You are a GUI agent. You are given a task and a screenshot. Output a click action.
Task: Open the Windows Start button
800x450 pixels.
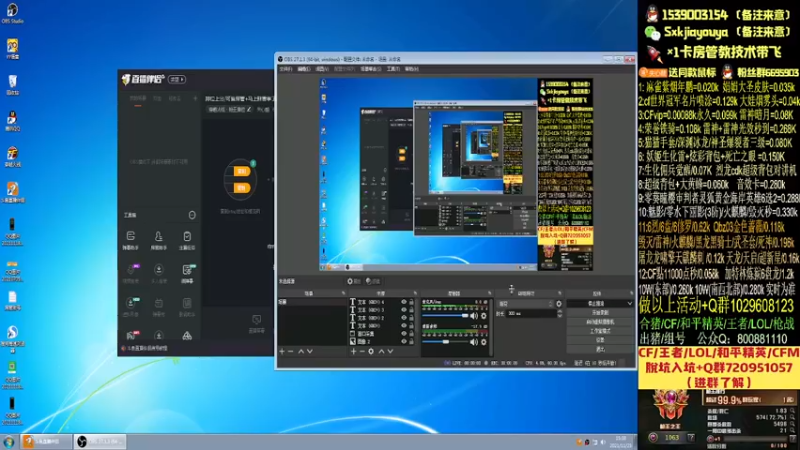(x=9, y=442)
